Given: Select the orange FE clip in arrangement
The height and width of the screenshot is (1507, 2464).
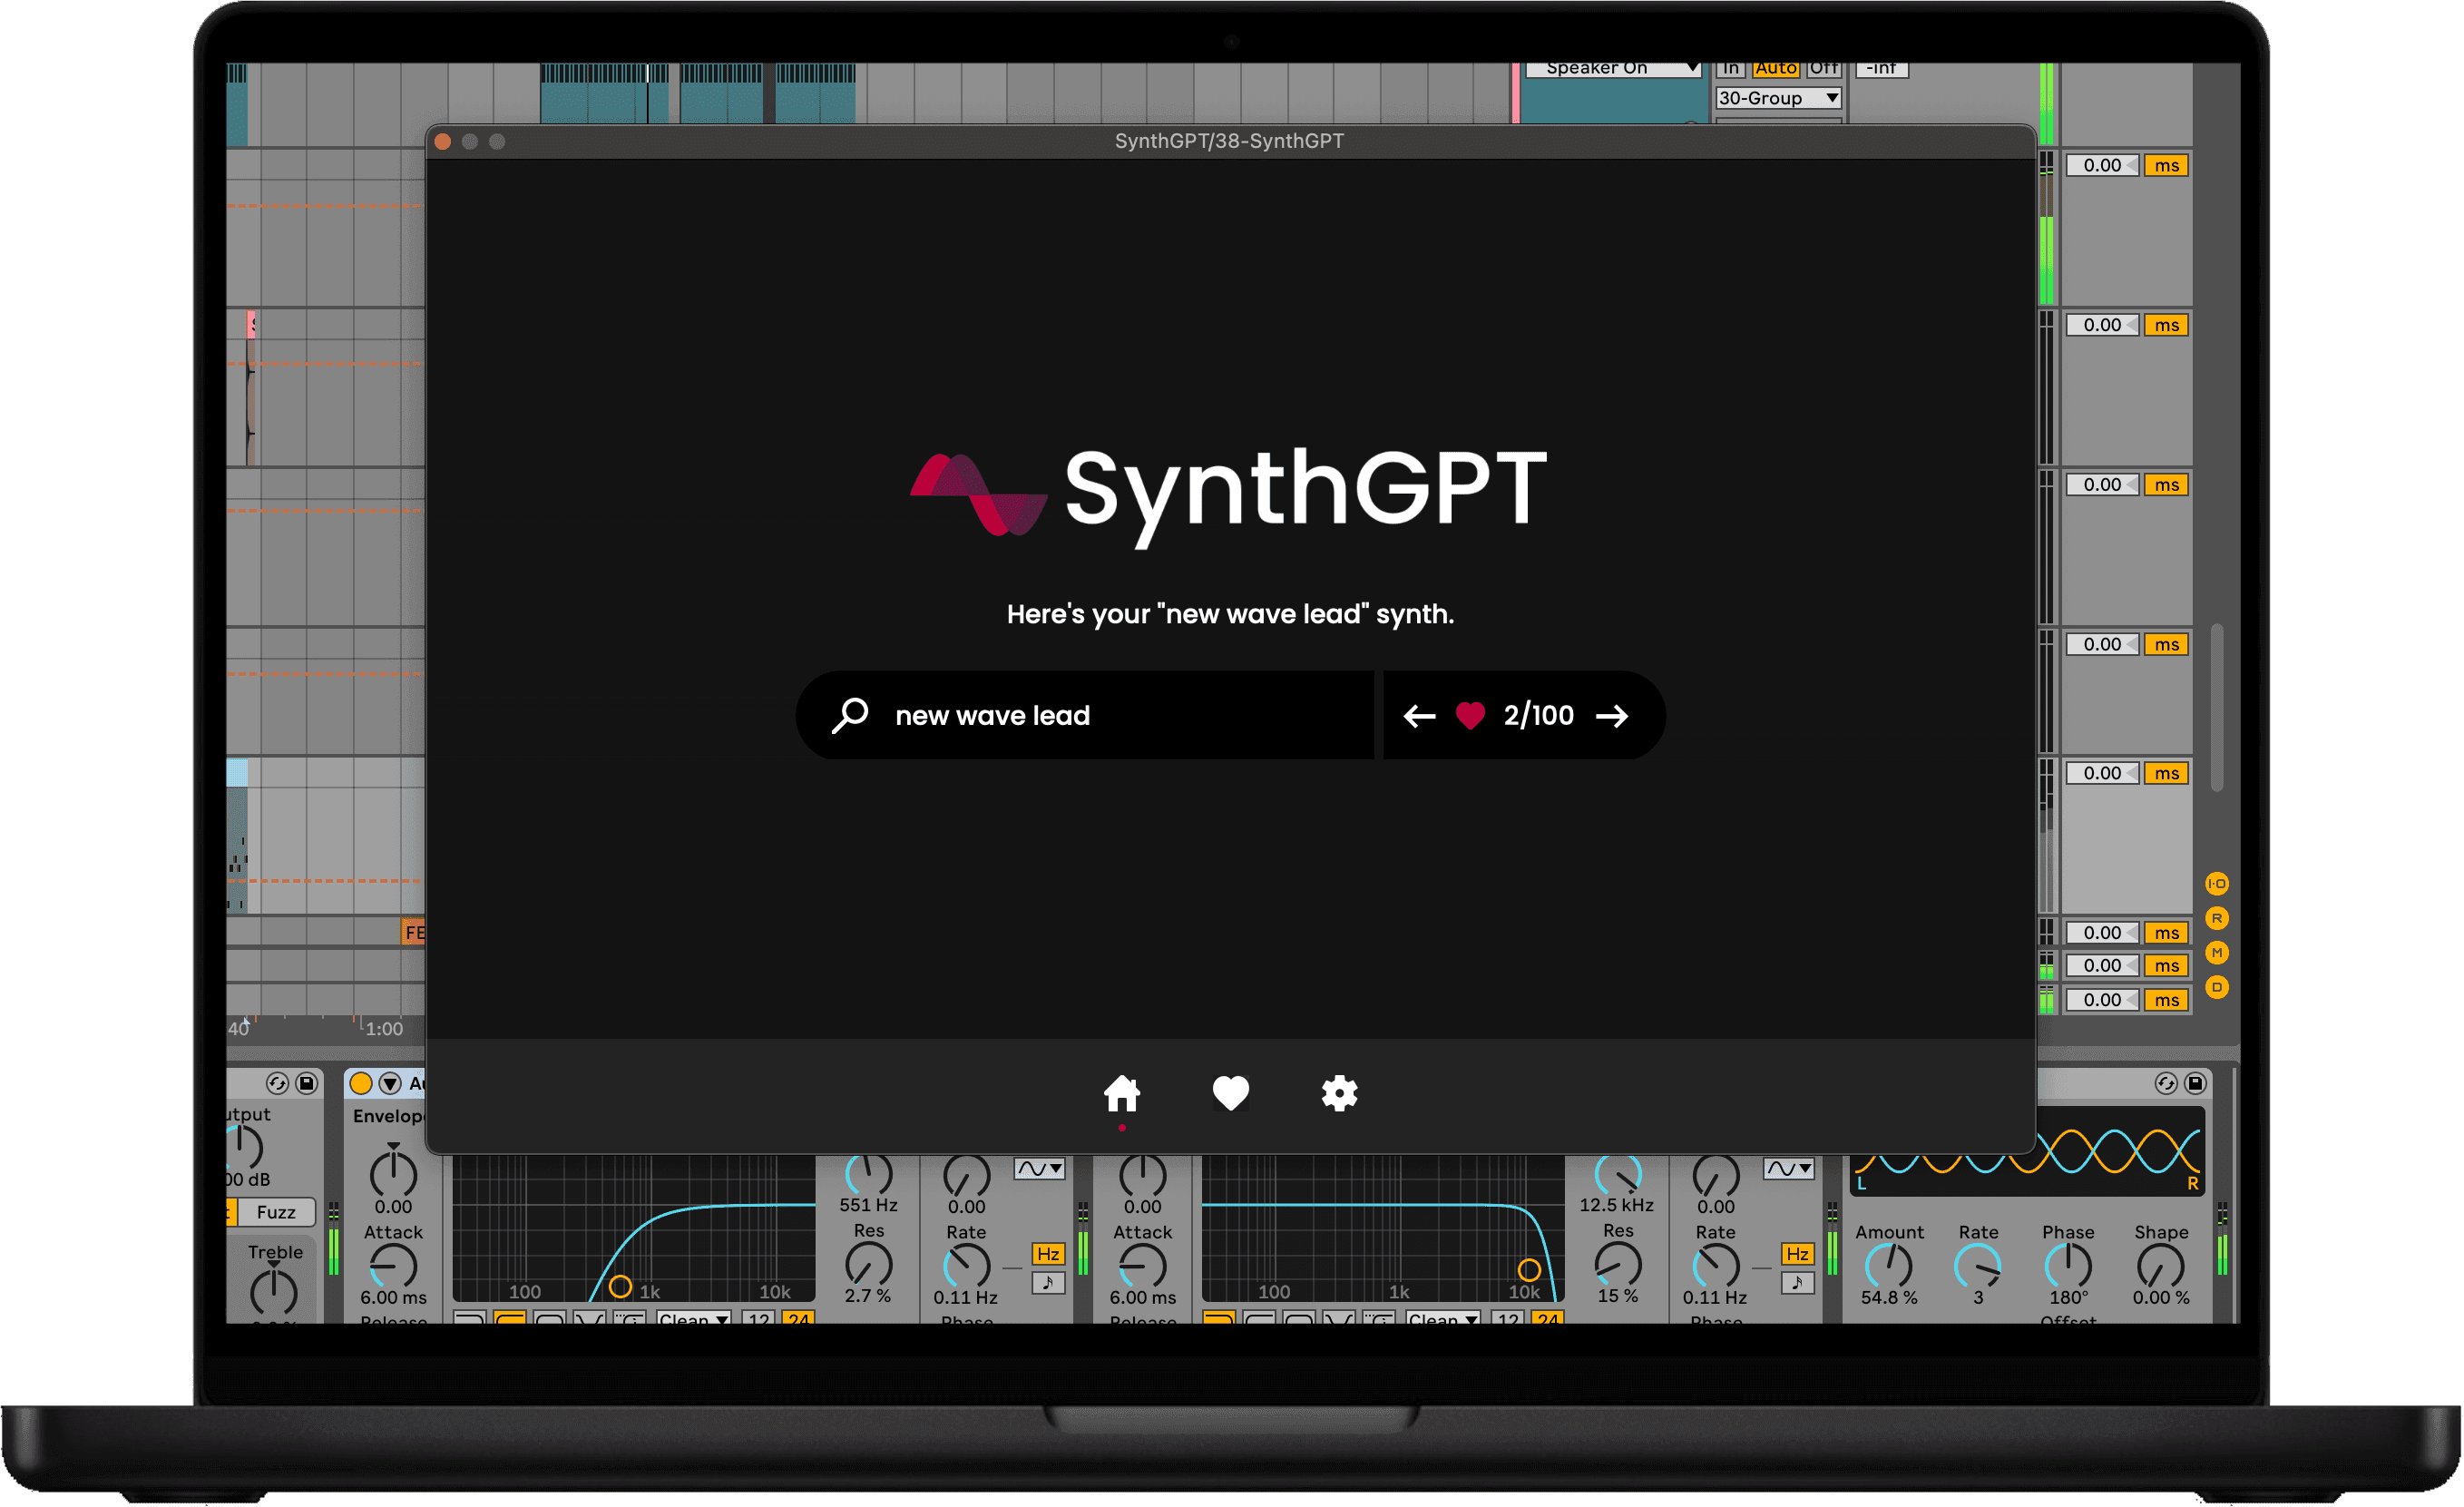Looking at the screenshot, I should [413, 933].
